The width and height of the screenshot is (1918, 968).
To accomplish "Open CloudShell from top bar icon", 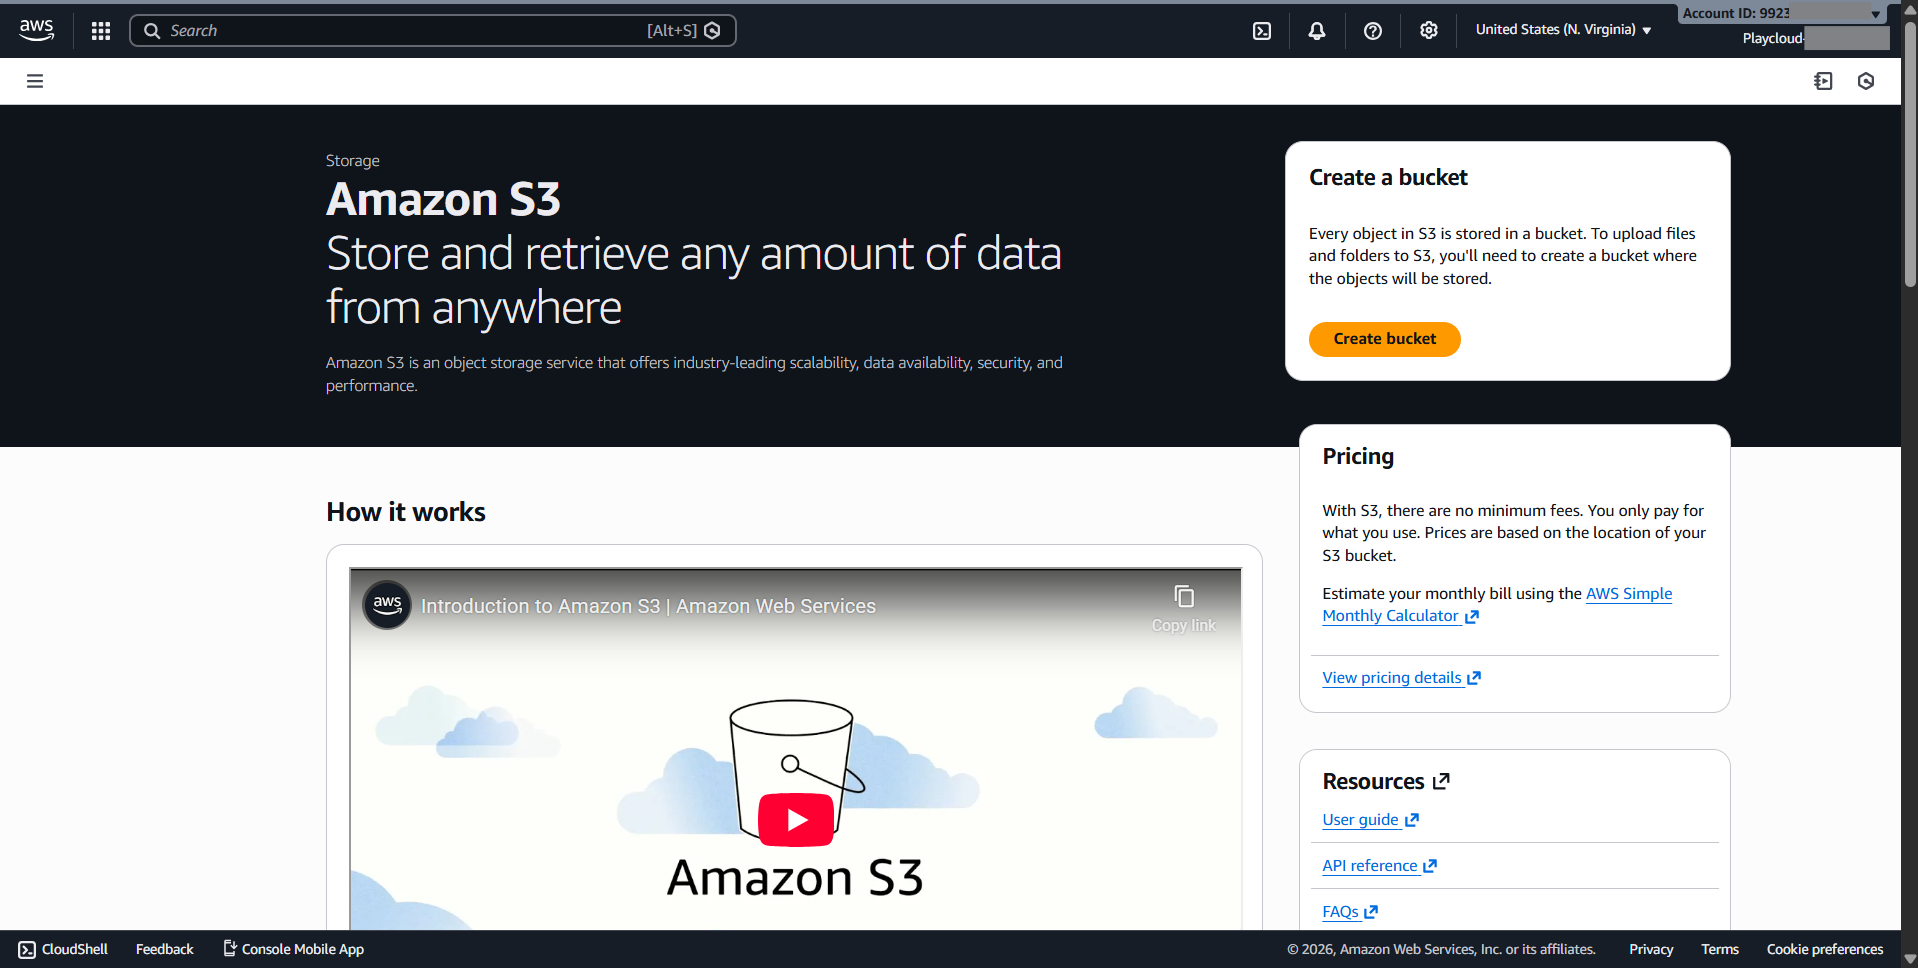I will point(1262,31).
